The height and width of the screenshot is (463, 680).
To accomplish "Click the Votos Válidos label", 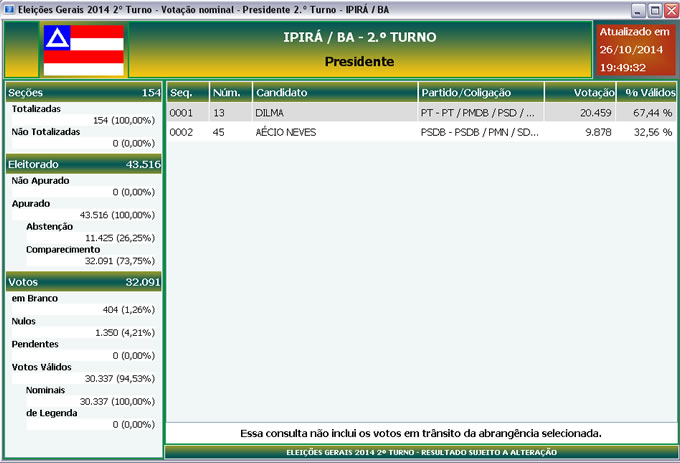I will point(42,367).
